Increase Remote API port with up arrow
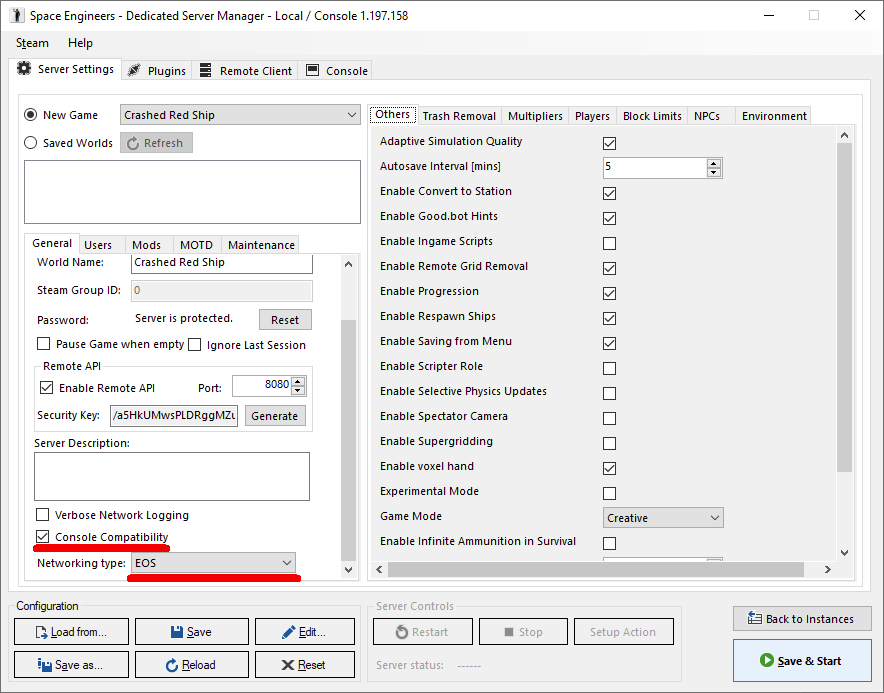Viewport: 884px width, 693px height. click(298, 381)
